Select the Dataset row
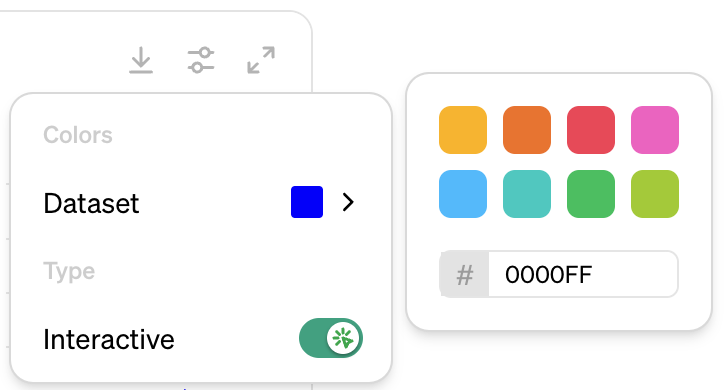726x390 pixels. click(200, 202)
